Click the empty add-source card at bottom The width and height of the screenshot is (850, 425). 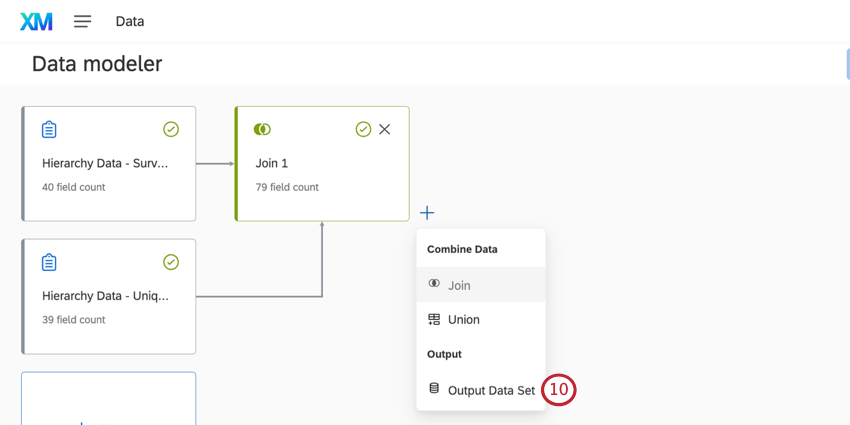109,399
